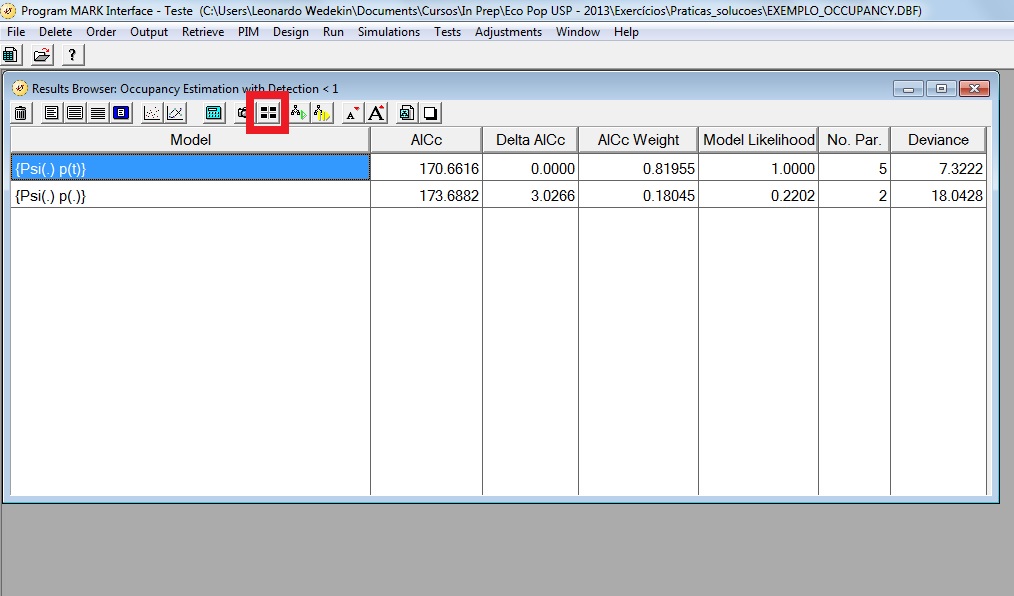
Task: Open parameter matrices with four-squares icon
Action: (x=268, y=113)
